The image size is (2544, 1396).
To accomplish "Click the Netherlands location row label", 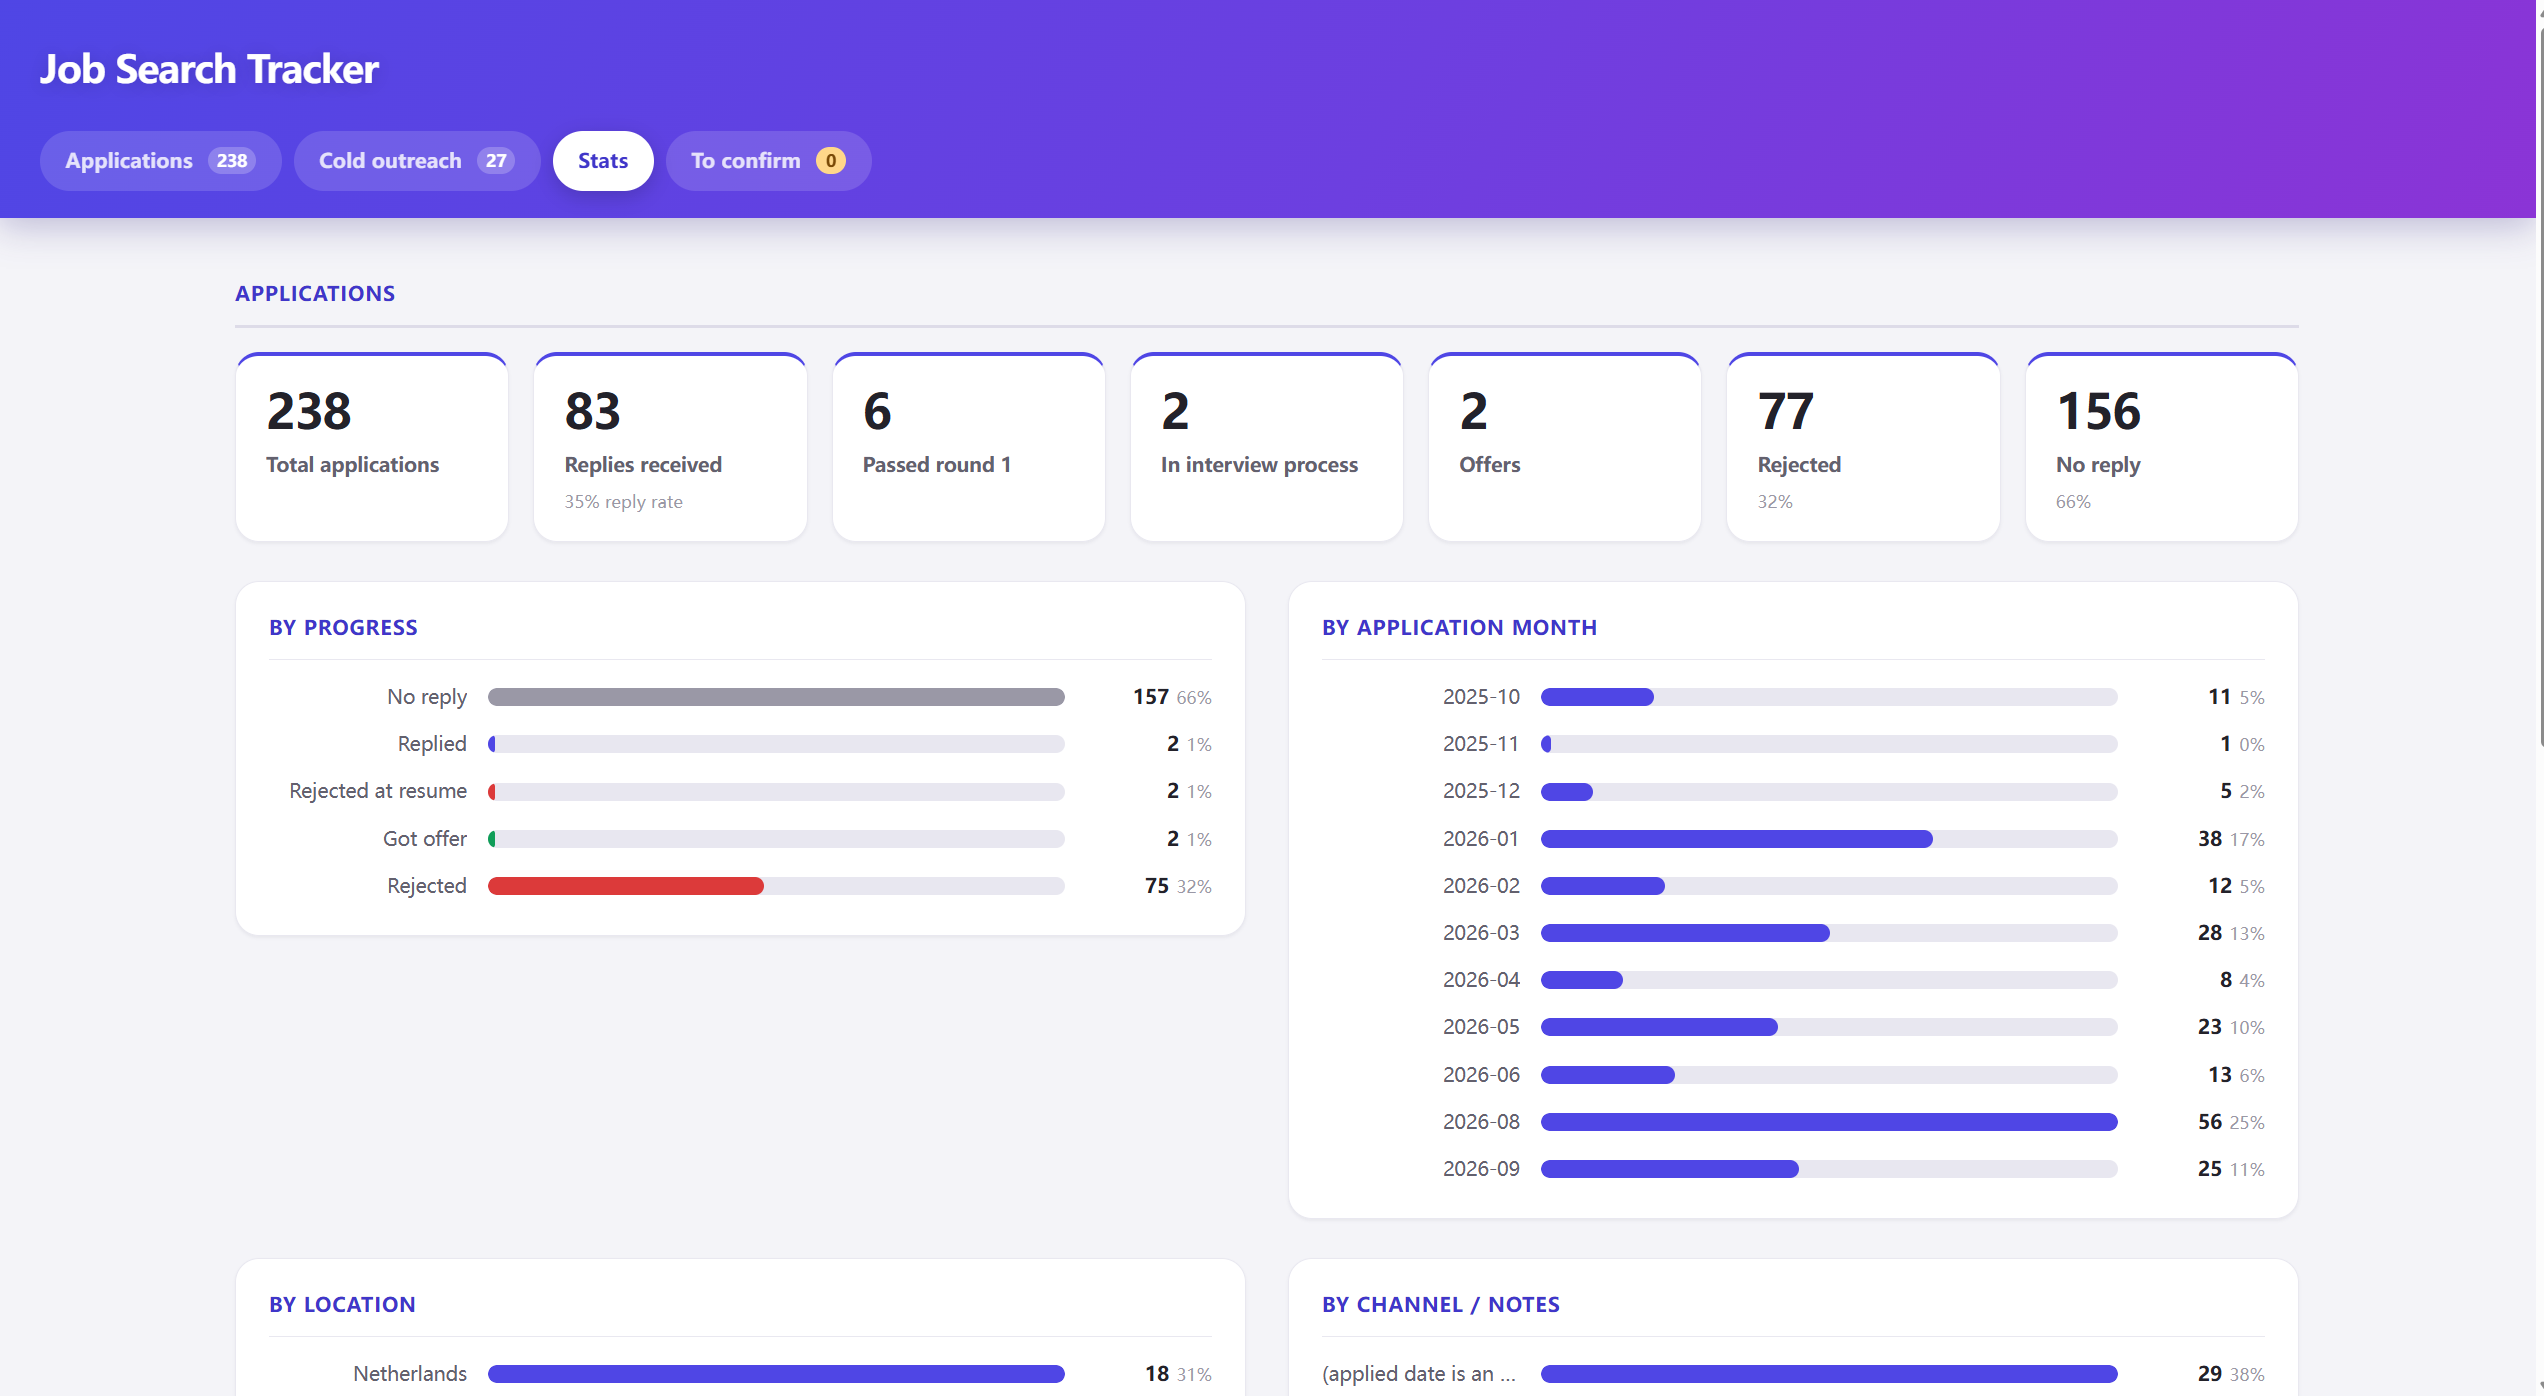I will 410,1374.
